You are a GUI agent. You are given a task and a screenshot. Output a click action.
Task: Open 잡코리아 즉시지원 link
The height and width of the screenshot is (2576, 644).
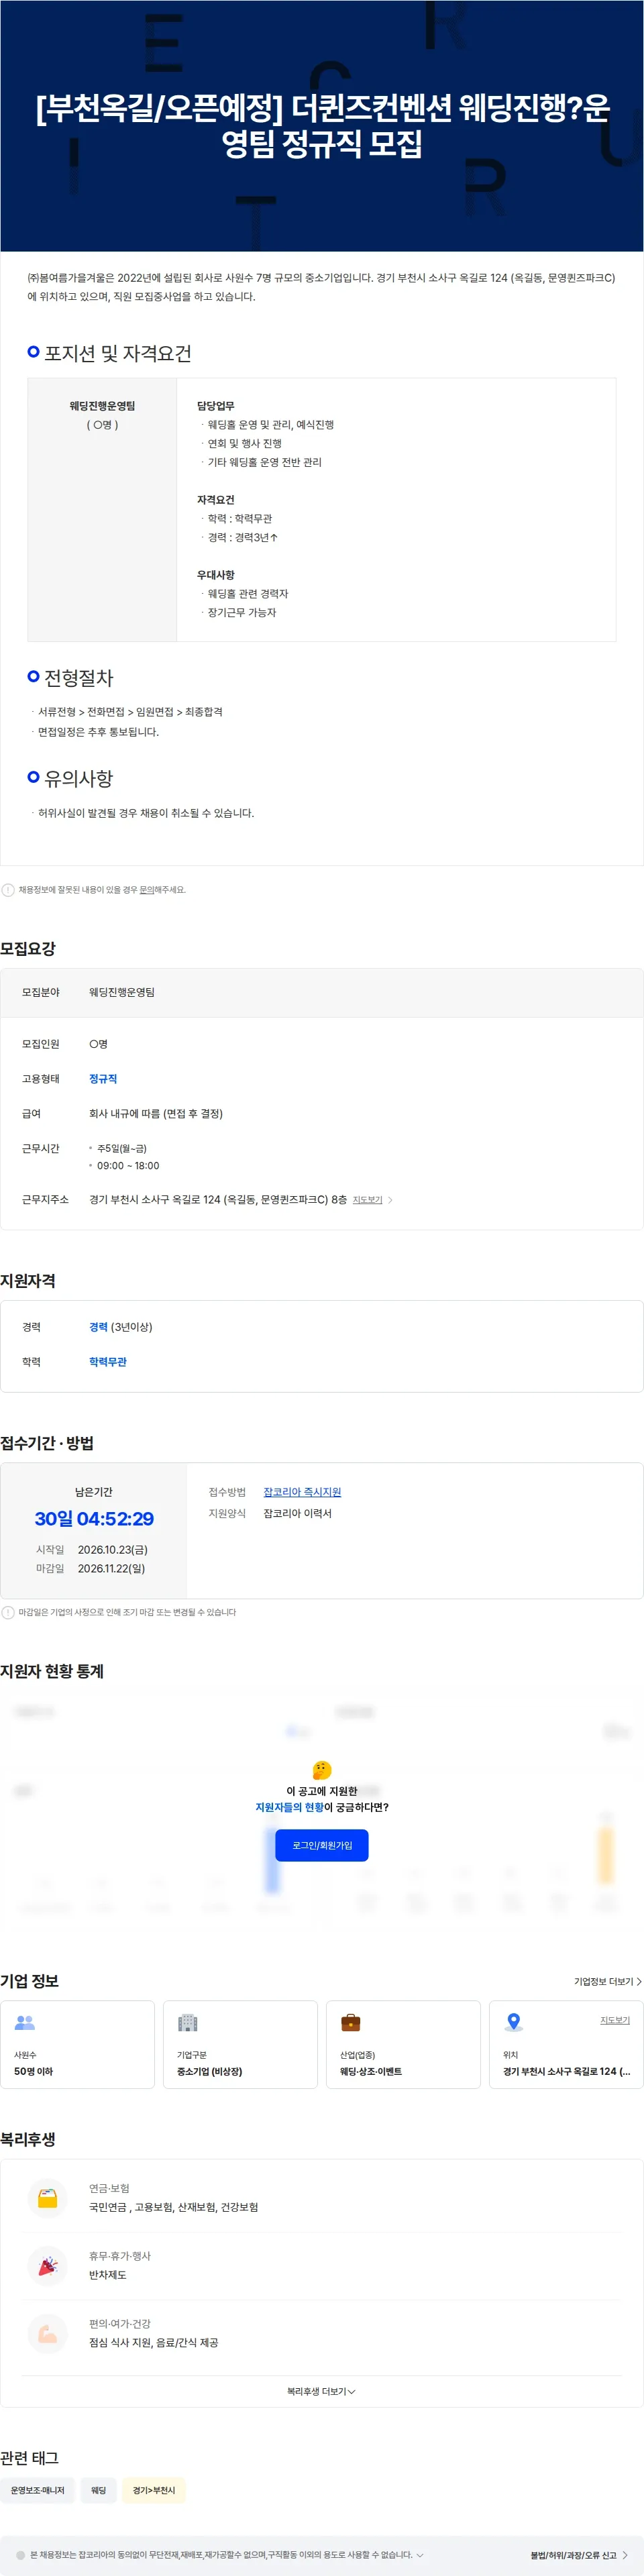pos(302,1492)
